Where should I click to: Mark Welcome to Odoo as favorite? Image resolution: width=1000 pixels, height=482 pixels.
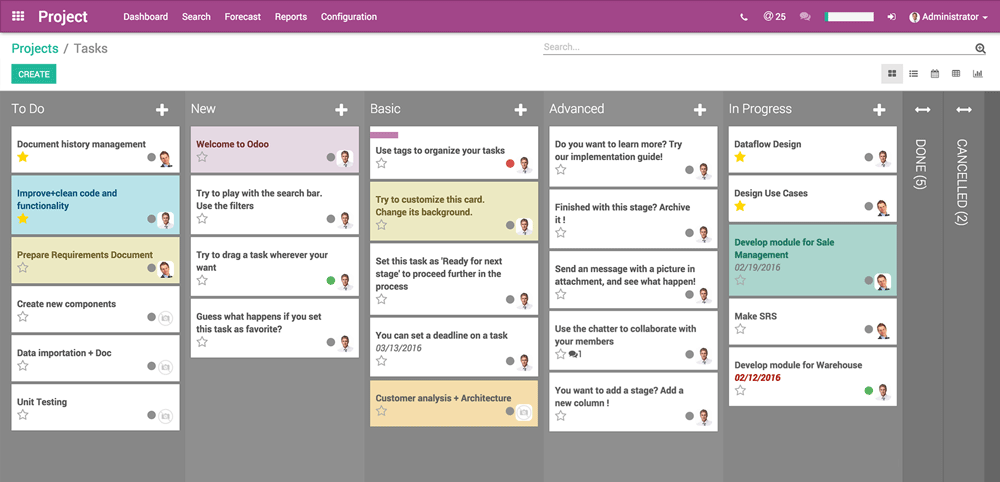tap(202, 158)
